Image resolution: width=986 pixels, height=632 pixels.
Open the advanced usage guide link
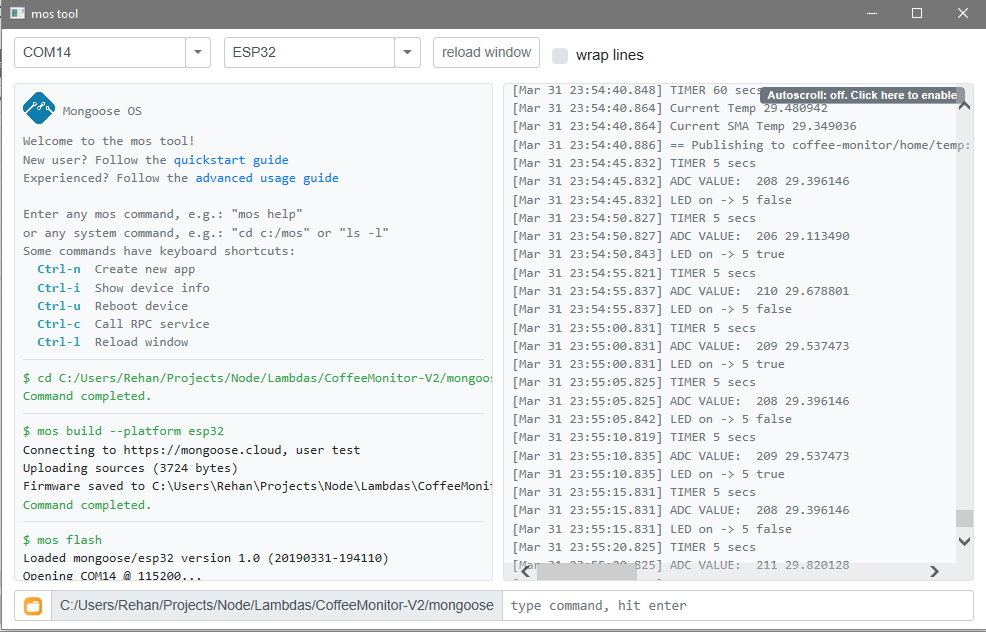(x=267, y=178)
